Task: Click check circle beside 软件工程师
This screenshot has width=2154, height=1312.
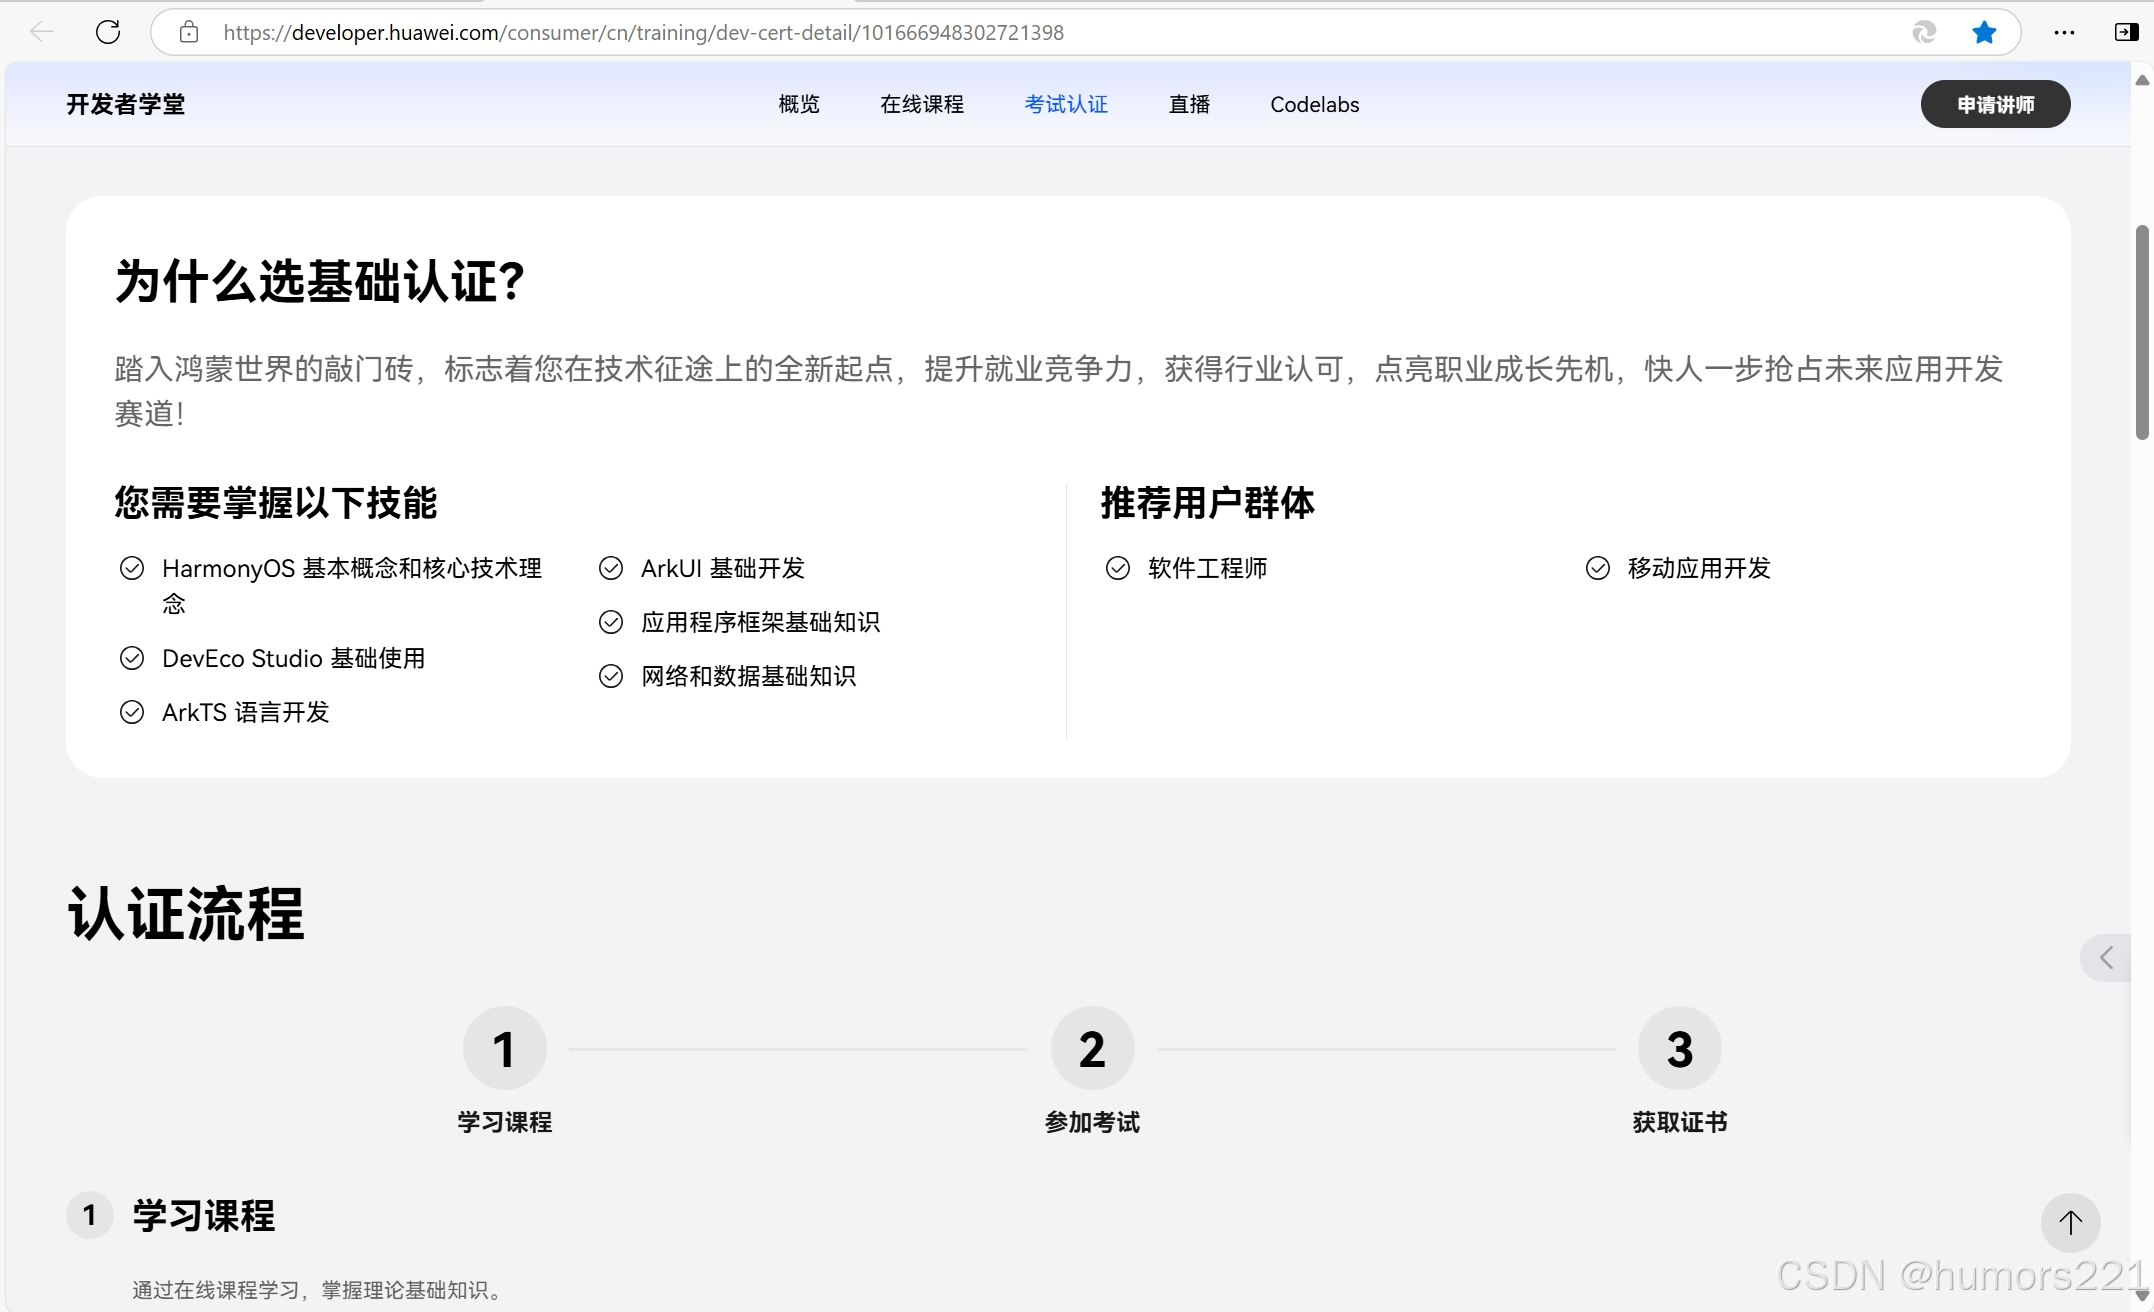Action: 1118,568
